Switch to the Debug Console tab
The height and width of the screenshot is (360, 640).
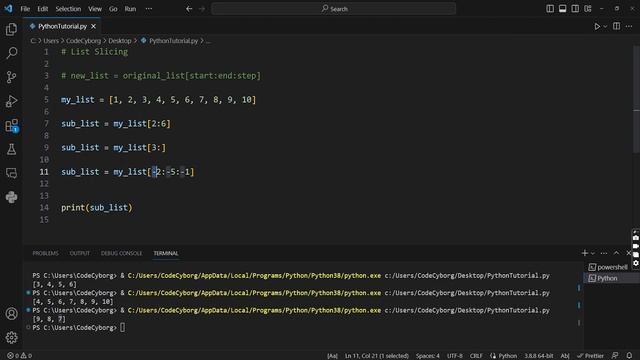coord(122,253)
